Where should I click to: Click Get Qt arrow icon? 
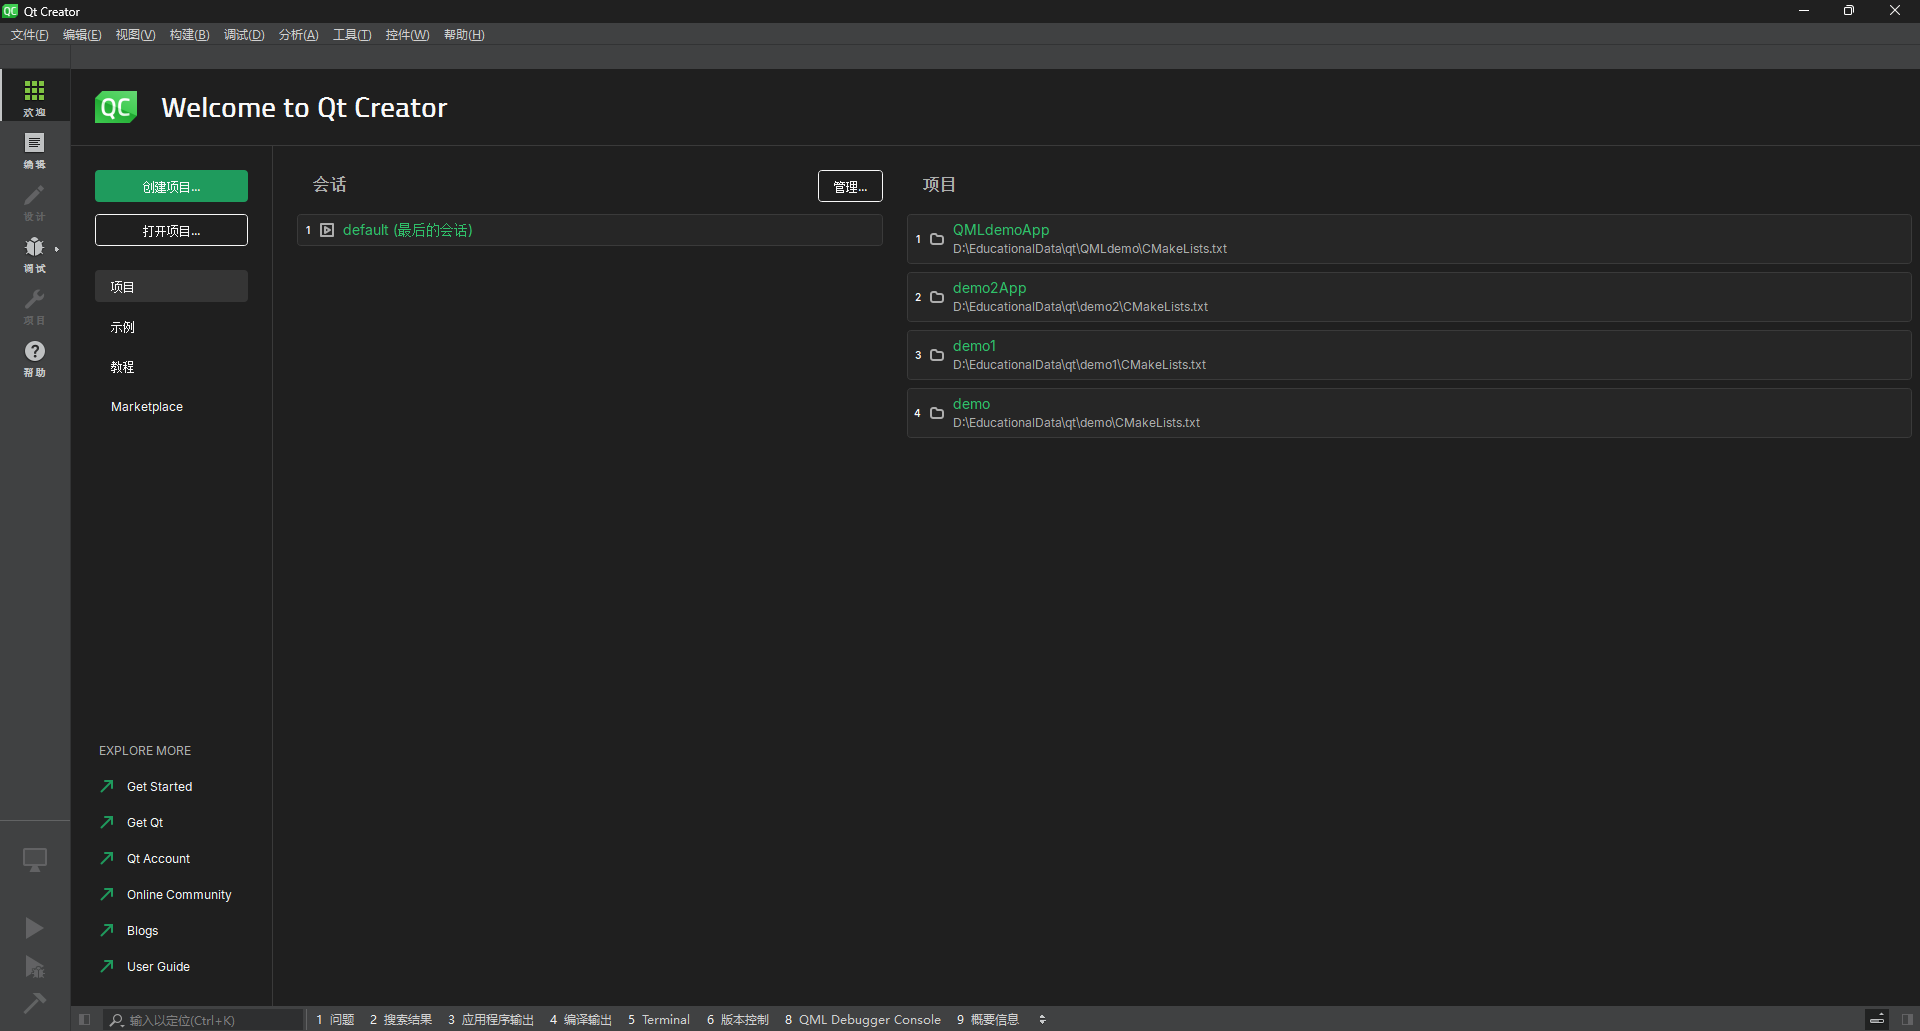(107, 822)
